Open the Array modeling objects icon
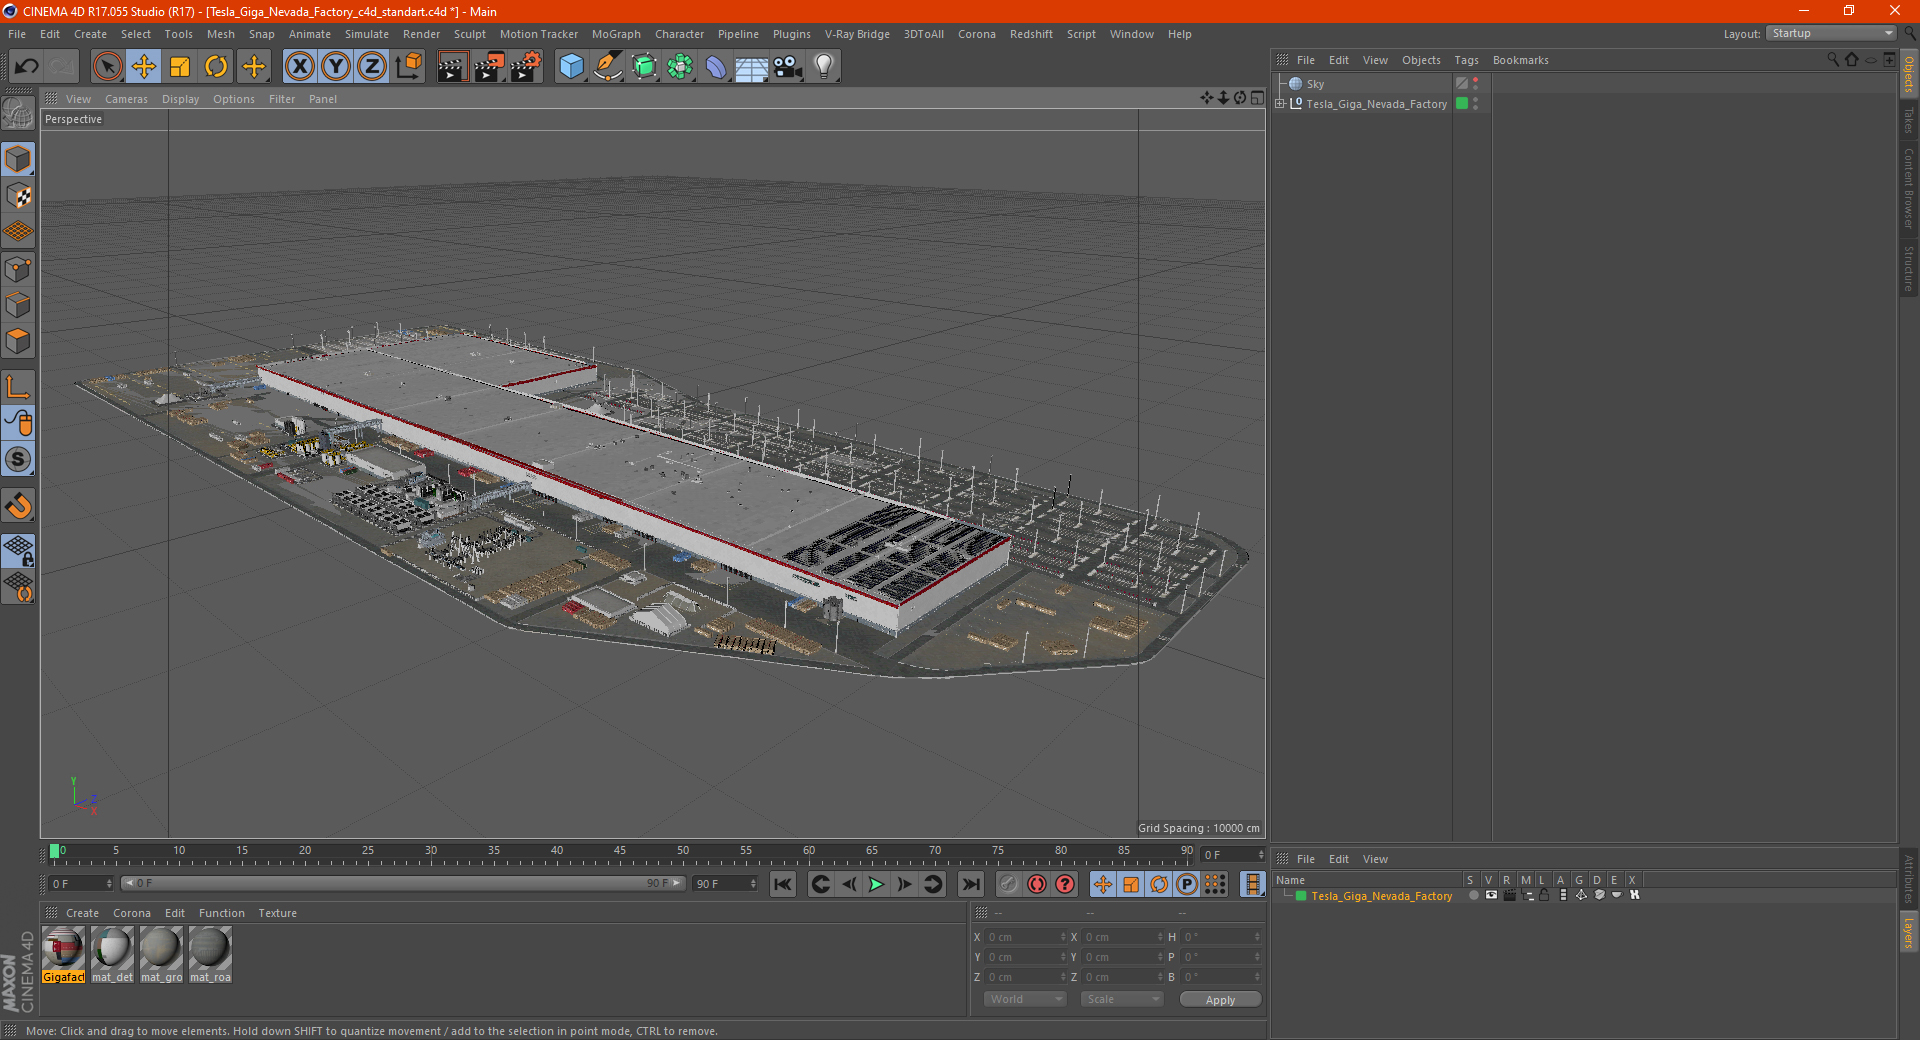Screen dimensions: 1920x1040 [x=680, y=67]
